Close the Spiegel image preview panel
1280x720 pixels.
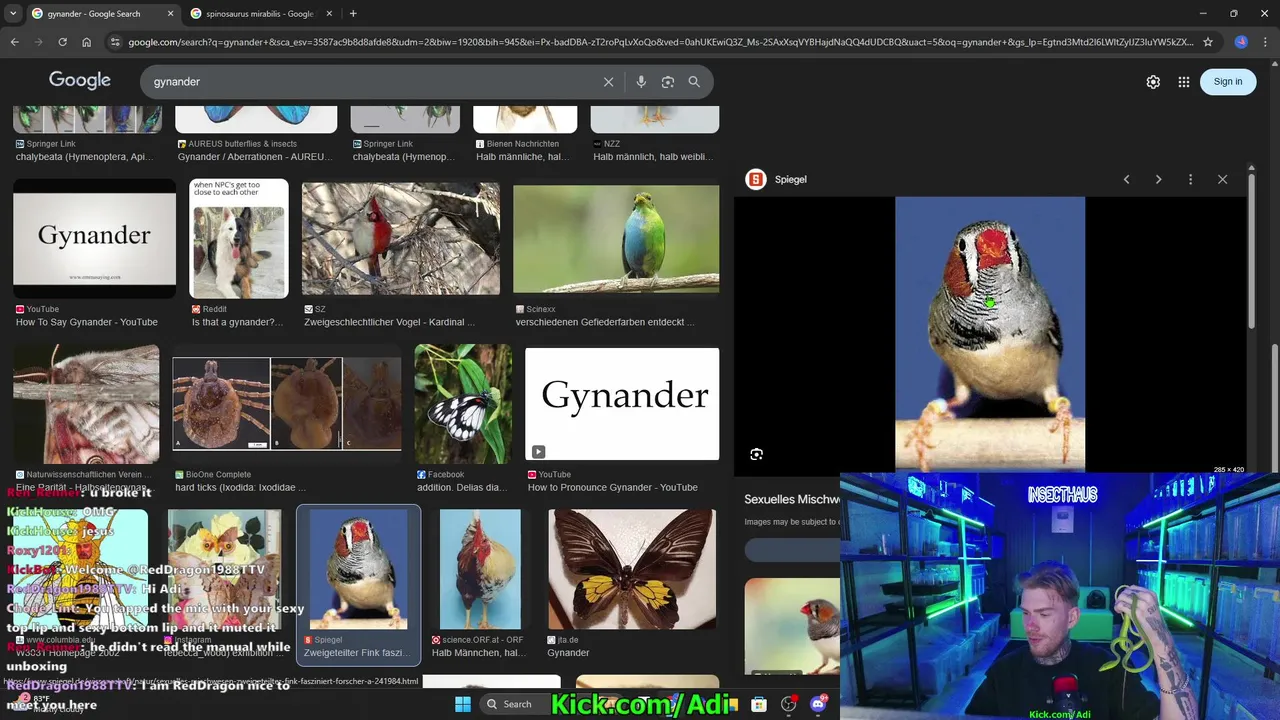(x=1222, y=179)
